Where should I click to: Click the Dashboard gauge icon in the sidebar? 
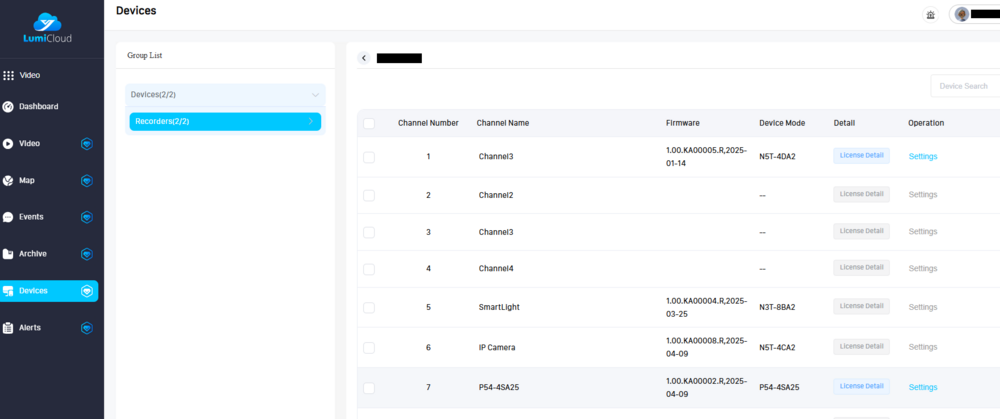click(x=9, y=107)
